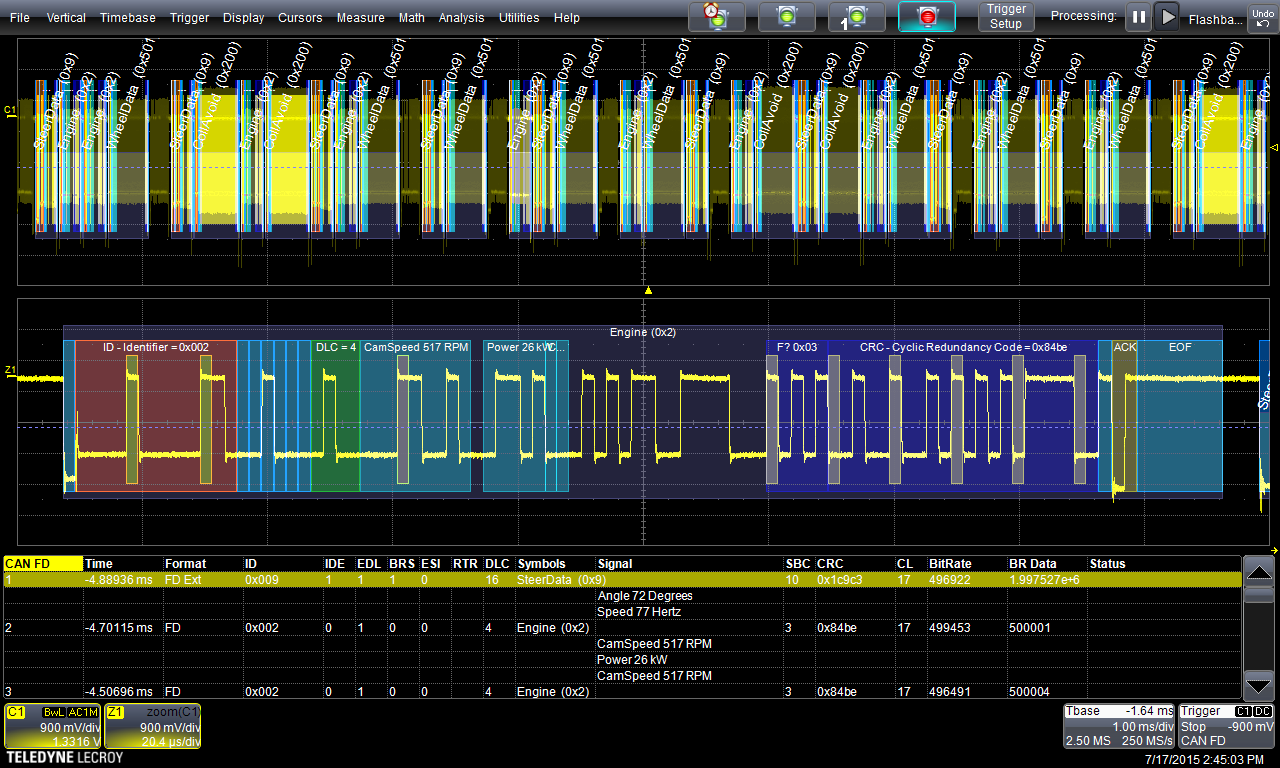This screenshot has width=1280, height=768.
Task: Open the Measure menu
Action: point(360,18)
